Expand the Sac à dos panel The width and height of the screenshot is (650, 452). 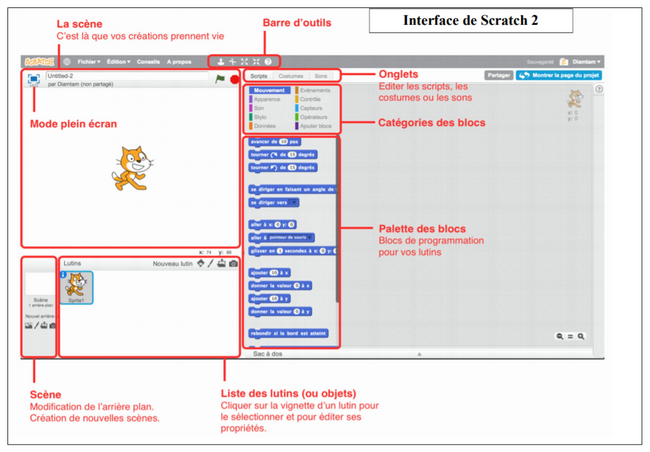point(419,354)
